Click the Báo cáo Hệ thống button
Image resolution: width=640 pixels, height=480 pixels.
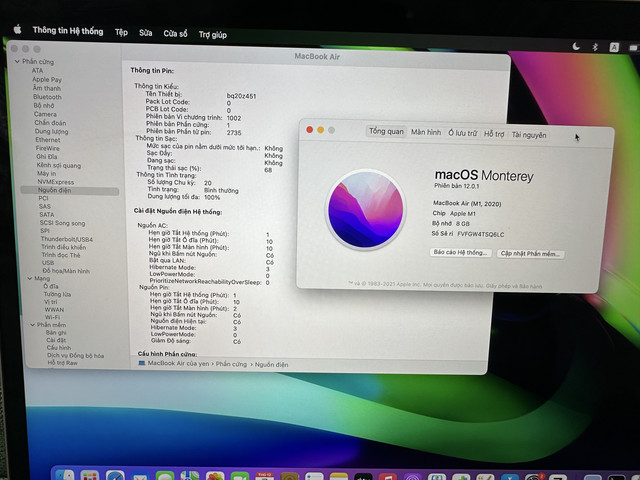[460, 252]
